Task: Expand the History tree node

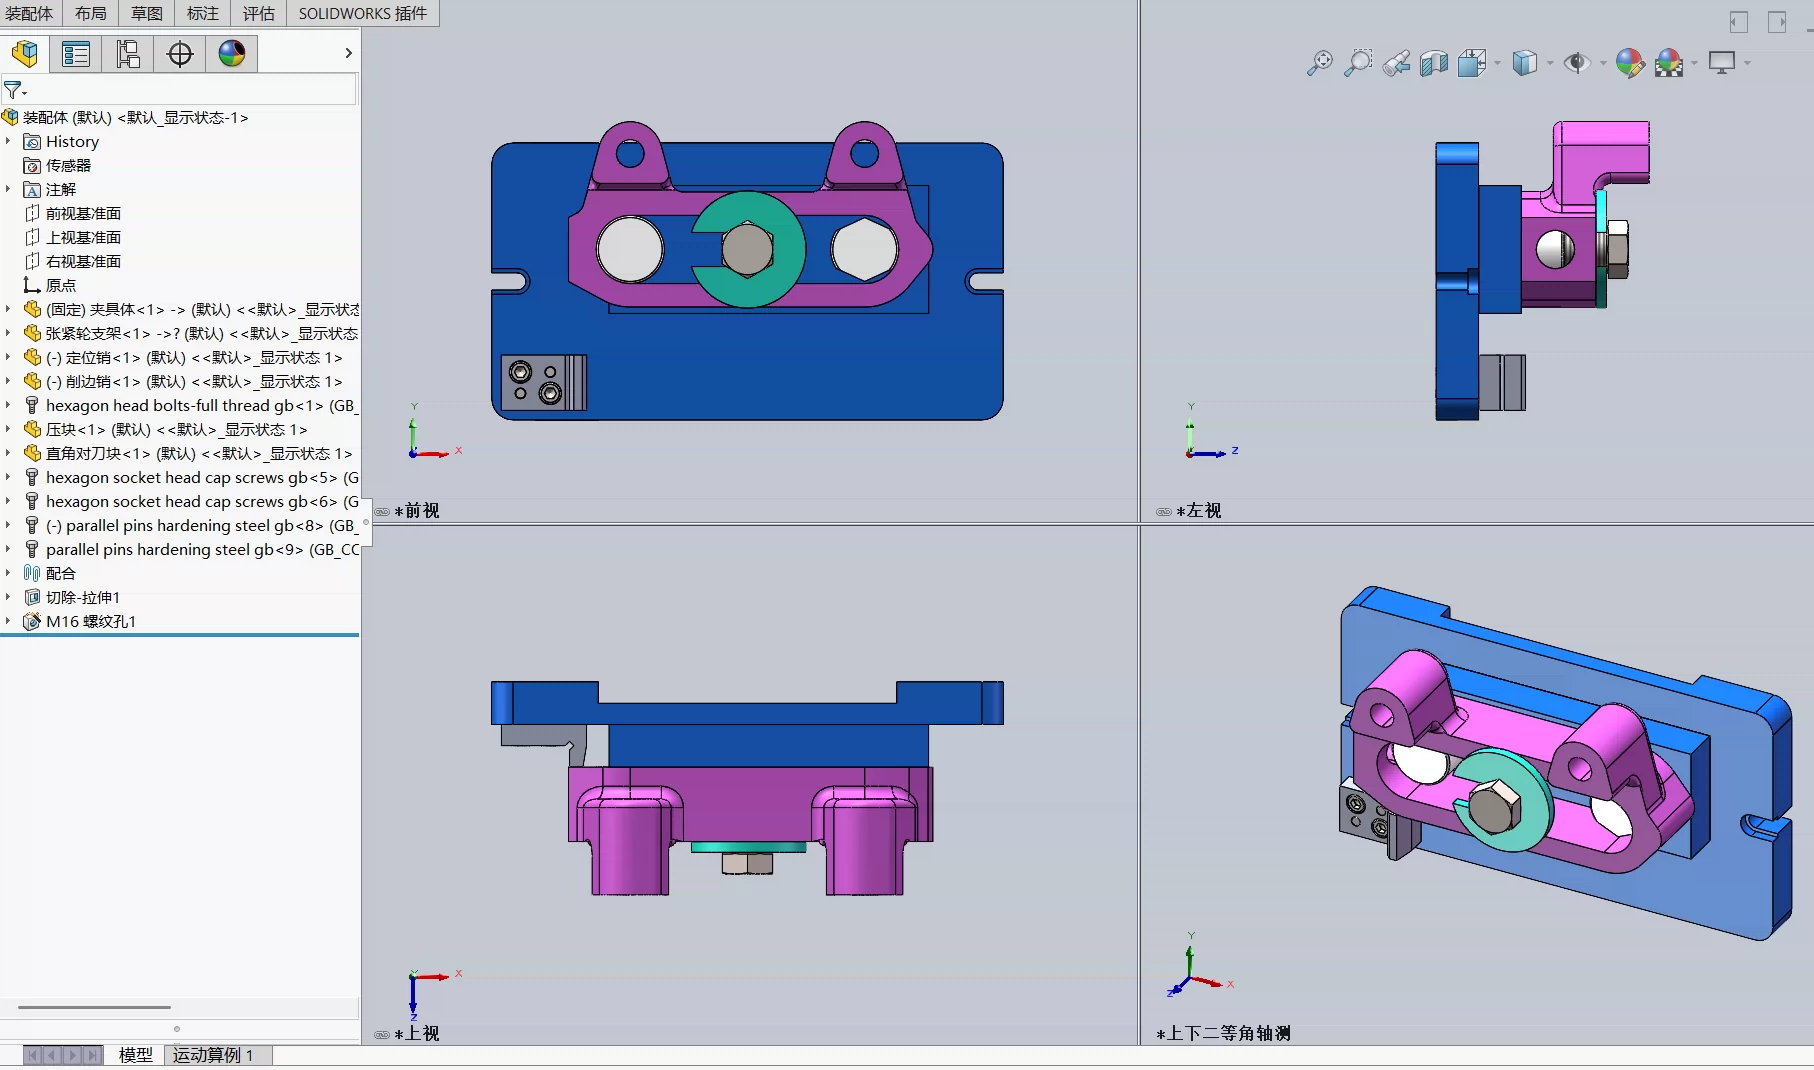Action: [x=8, y=142]
